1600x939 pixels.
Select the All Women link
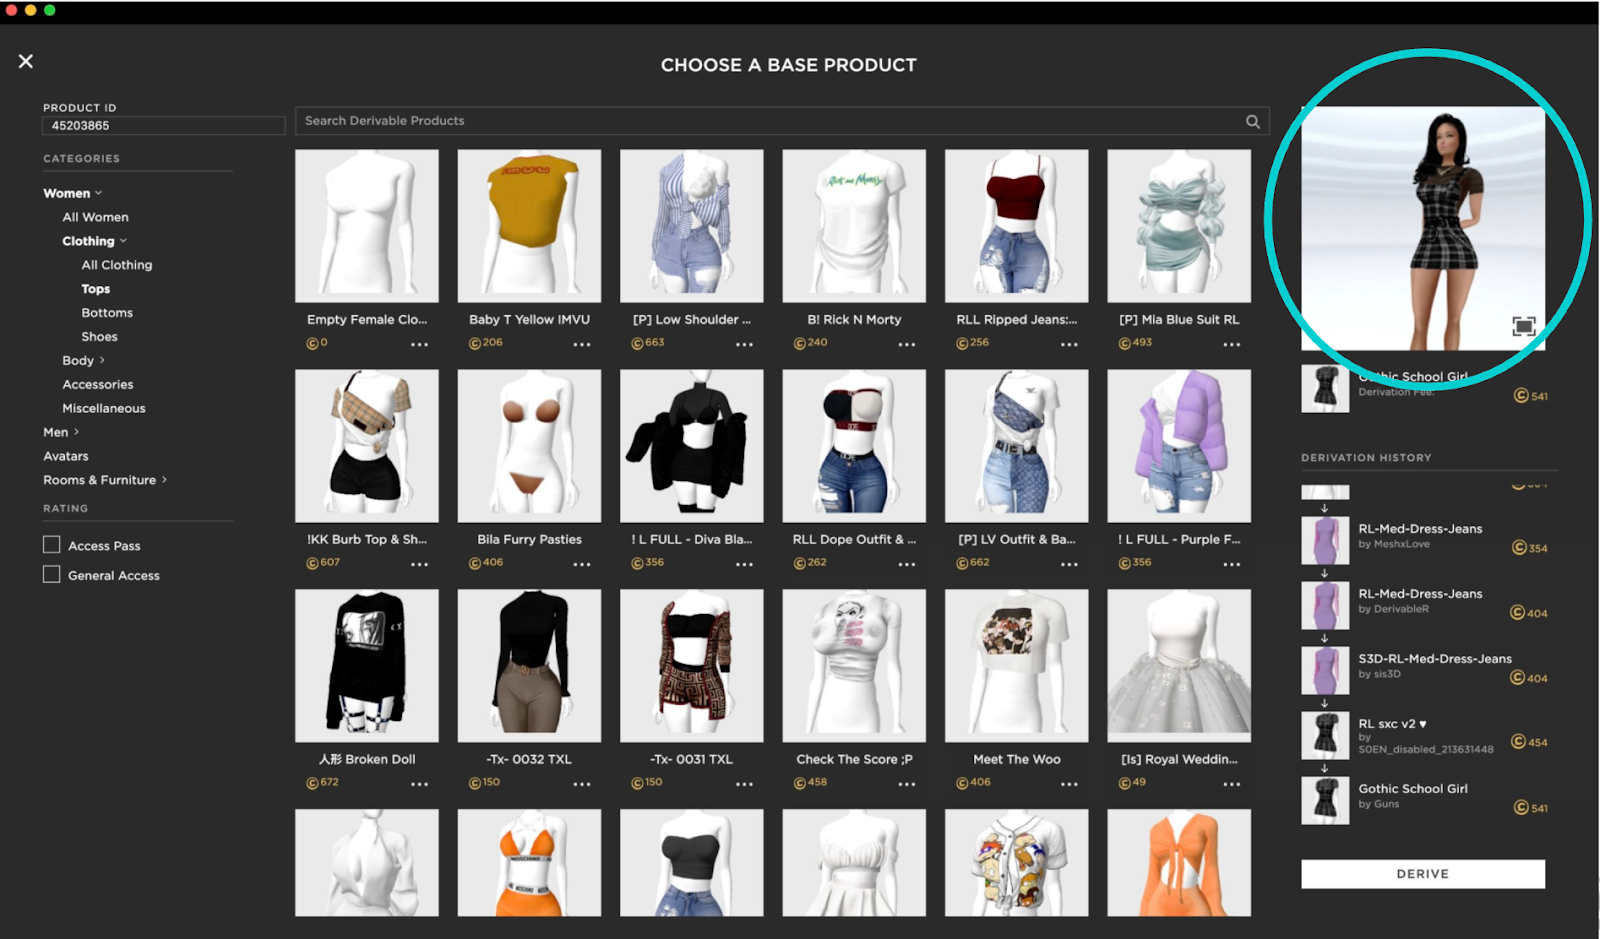point(95,216)
